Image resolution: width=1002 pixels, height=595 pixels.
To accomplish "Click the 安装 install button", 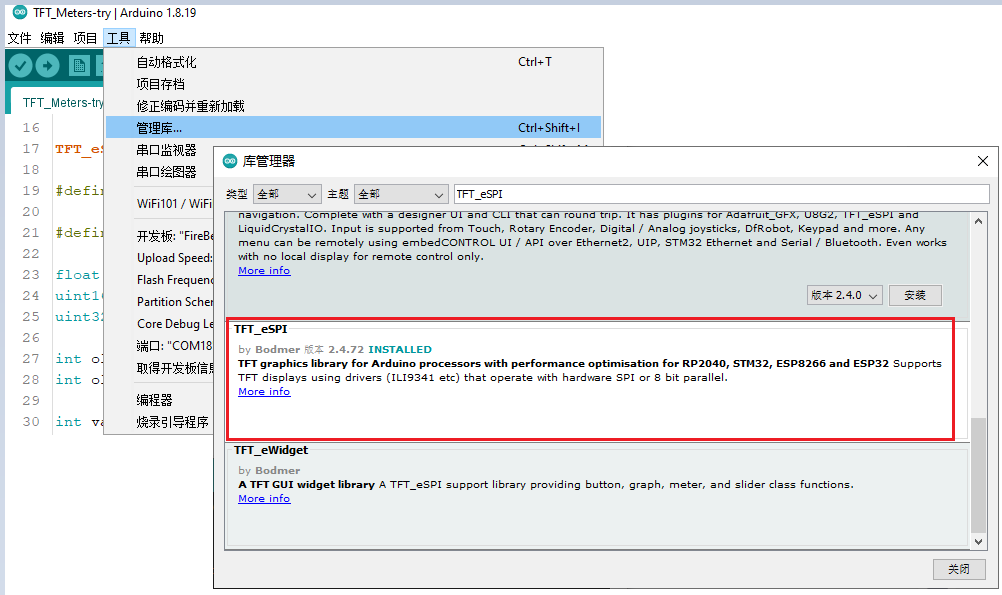I will pos(915,295).
